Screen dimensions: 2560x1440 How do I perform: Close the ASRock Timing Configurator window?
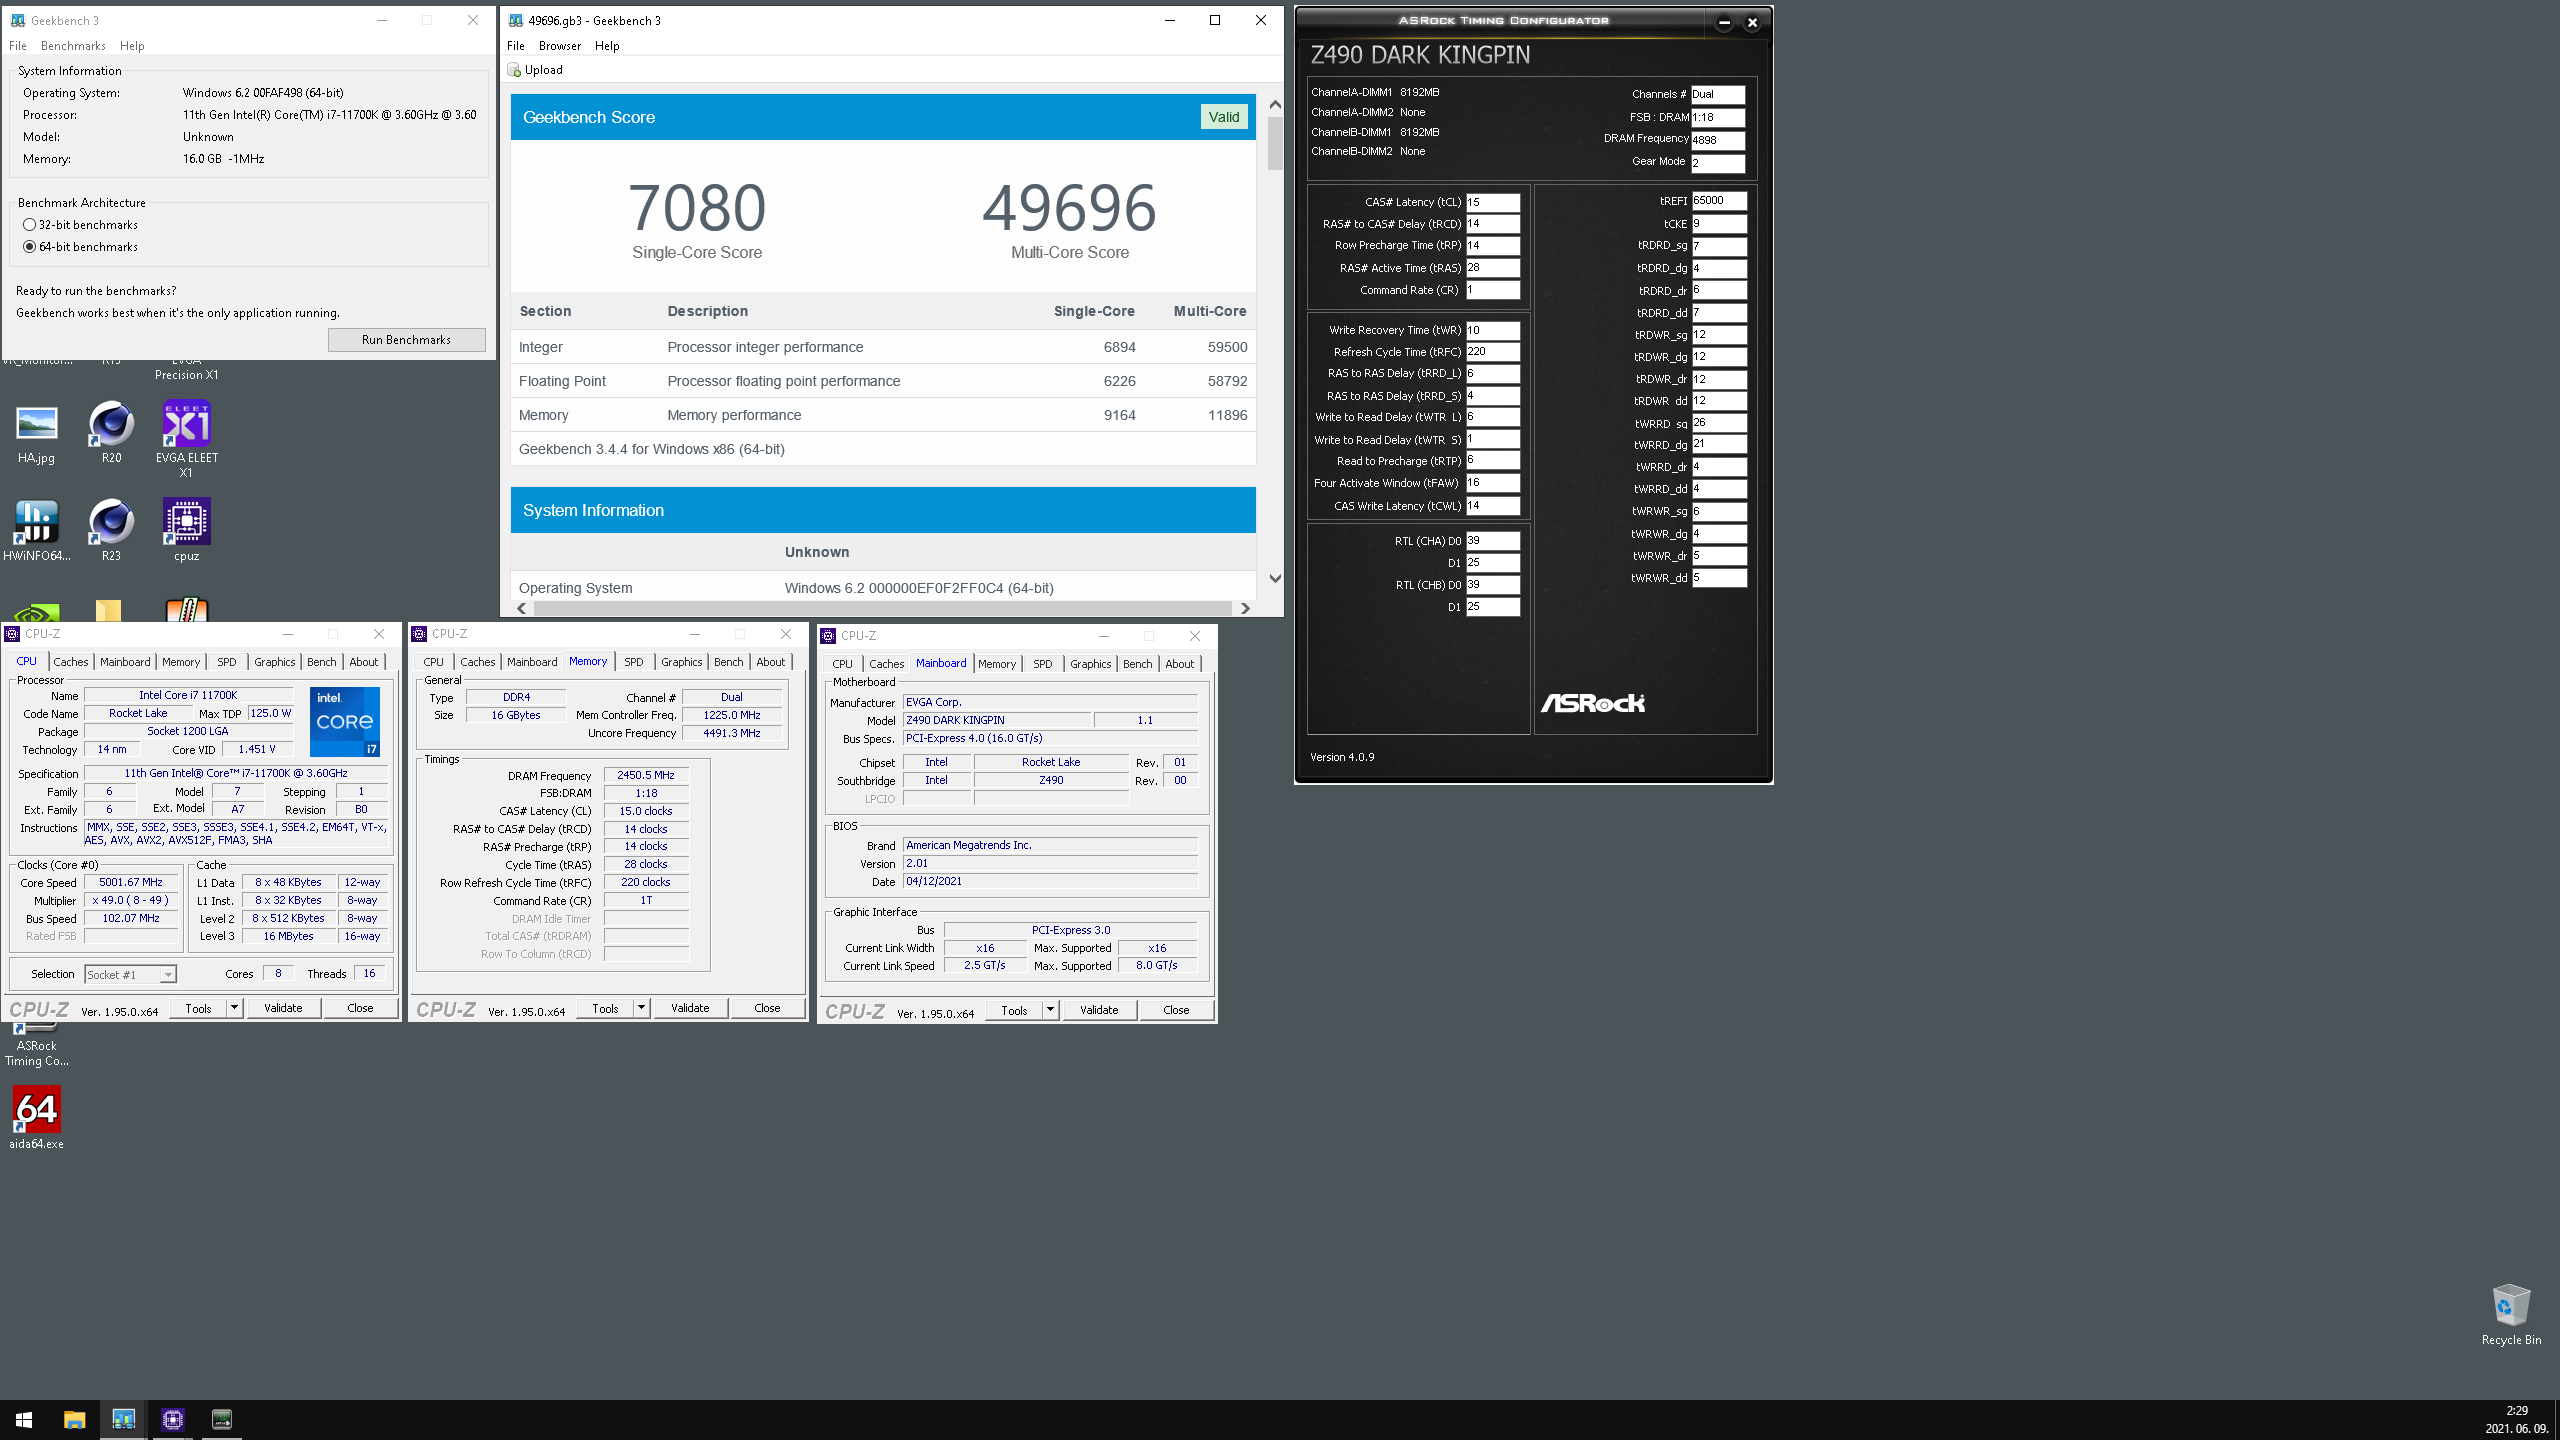(1752, 22)
